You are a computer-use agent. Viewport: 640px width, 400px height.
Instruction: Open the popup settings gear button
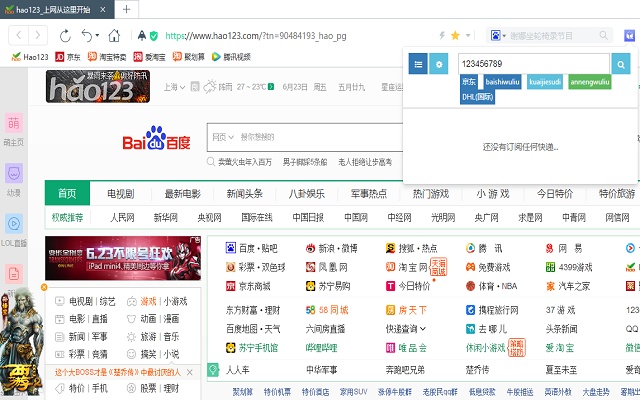439,64
